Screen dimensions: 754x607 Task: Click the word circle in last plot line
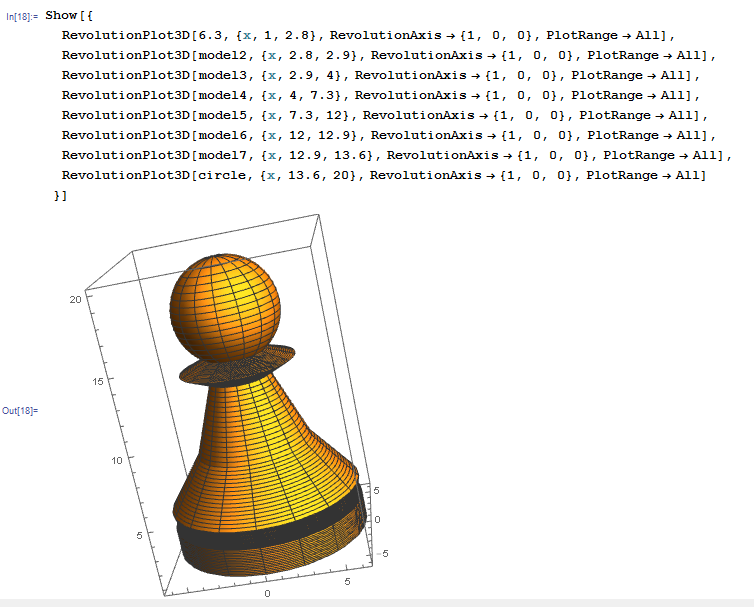[222, 176]
